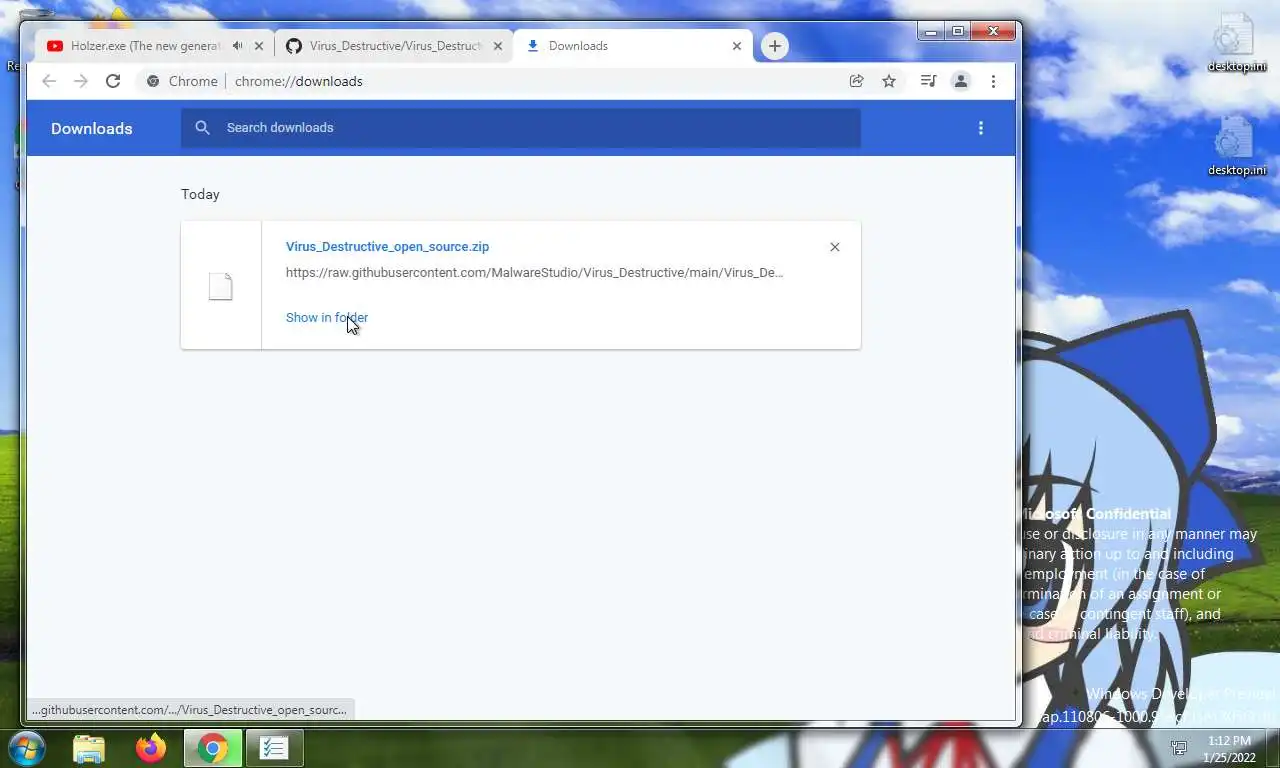Open a new tab with plus button

pos(774,46)
